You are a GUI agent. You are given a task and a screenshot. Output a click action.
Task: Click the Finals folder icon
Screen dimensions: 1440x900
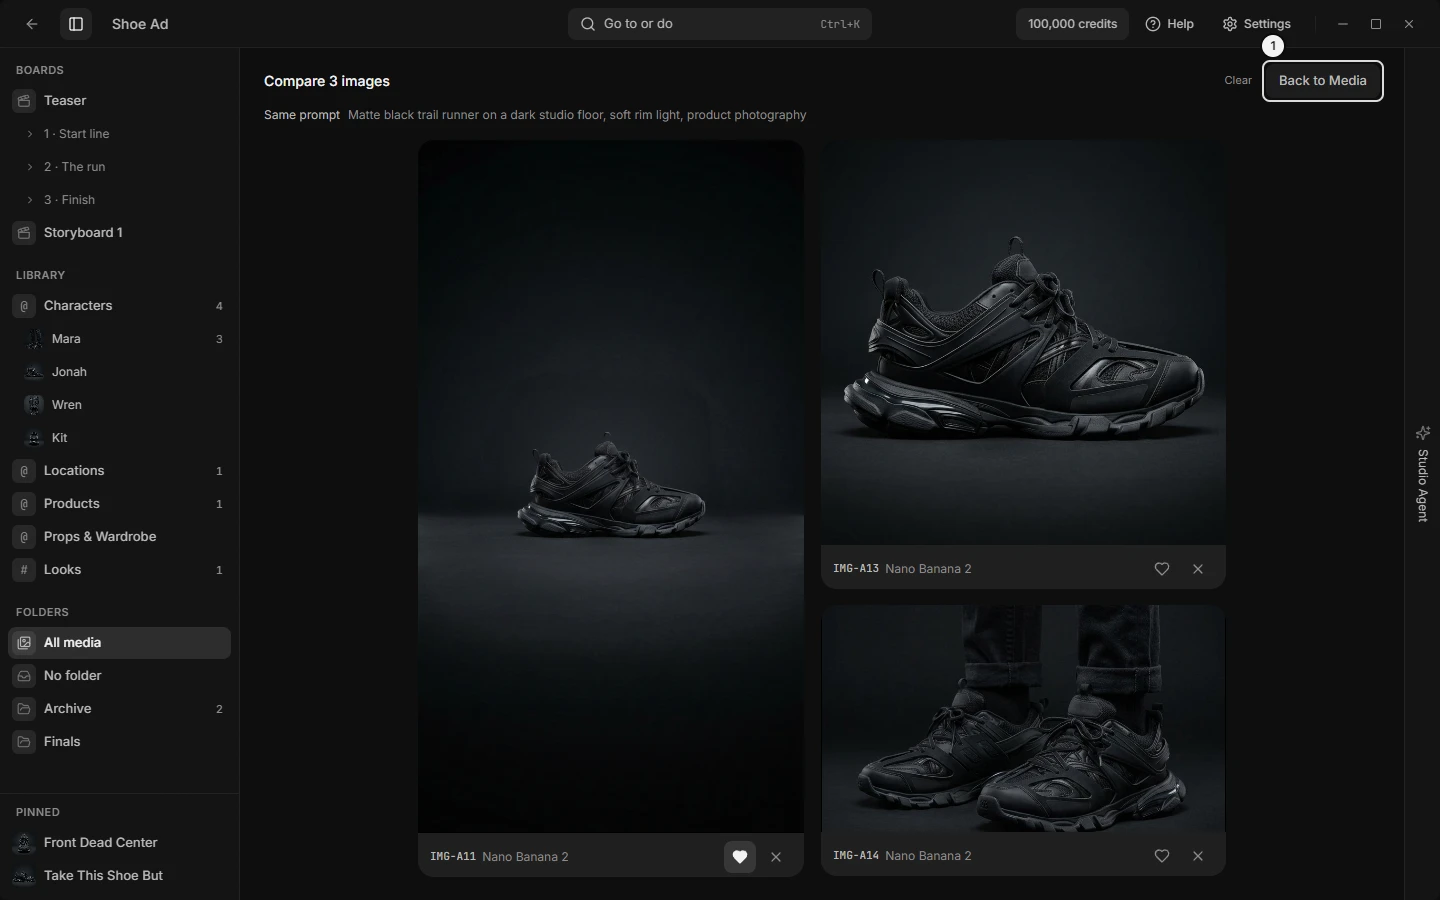(x=24, y=742)
